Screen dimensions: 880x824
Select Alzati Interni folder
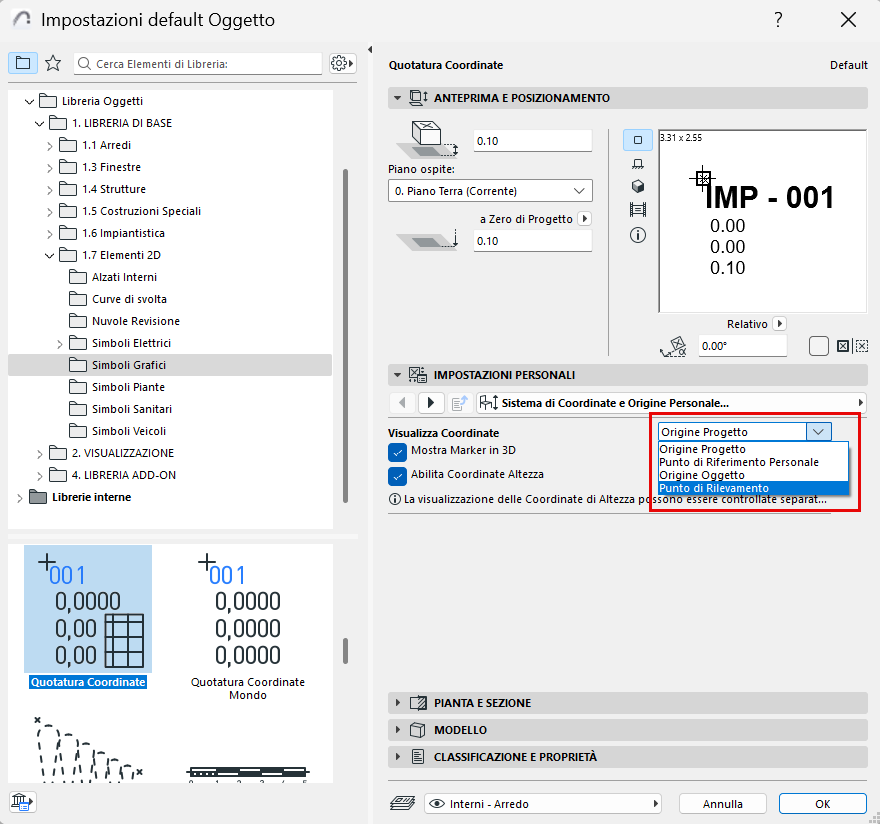click(124, 277)
